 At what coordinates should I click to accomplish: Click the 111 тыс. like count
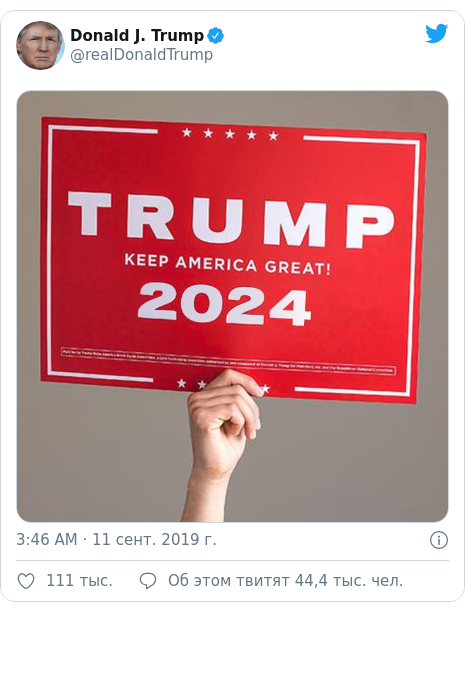(79, 581)
